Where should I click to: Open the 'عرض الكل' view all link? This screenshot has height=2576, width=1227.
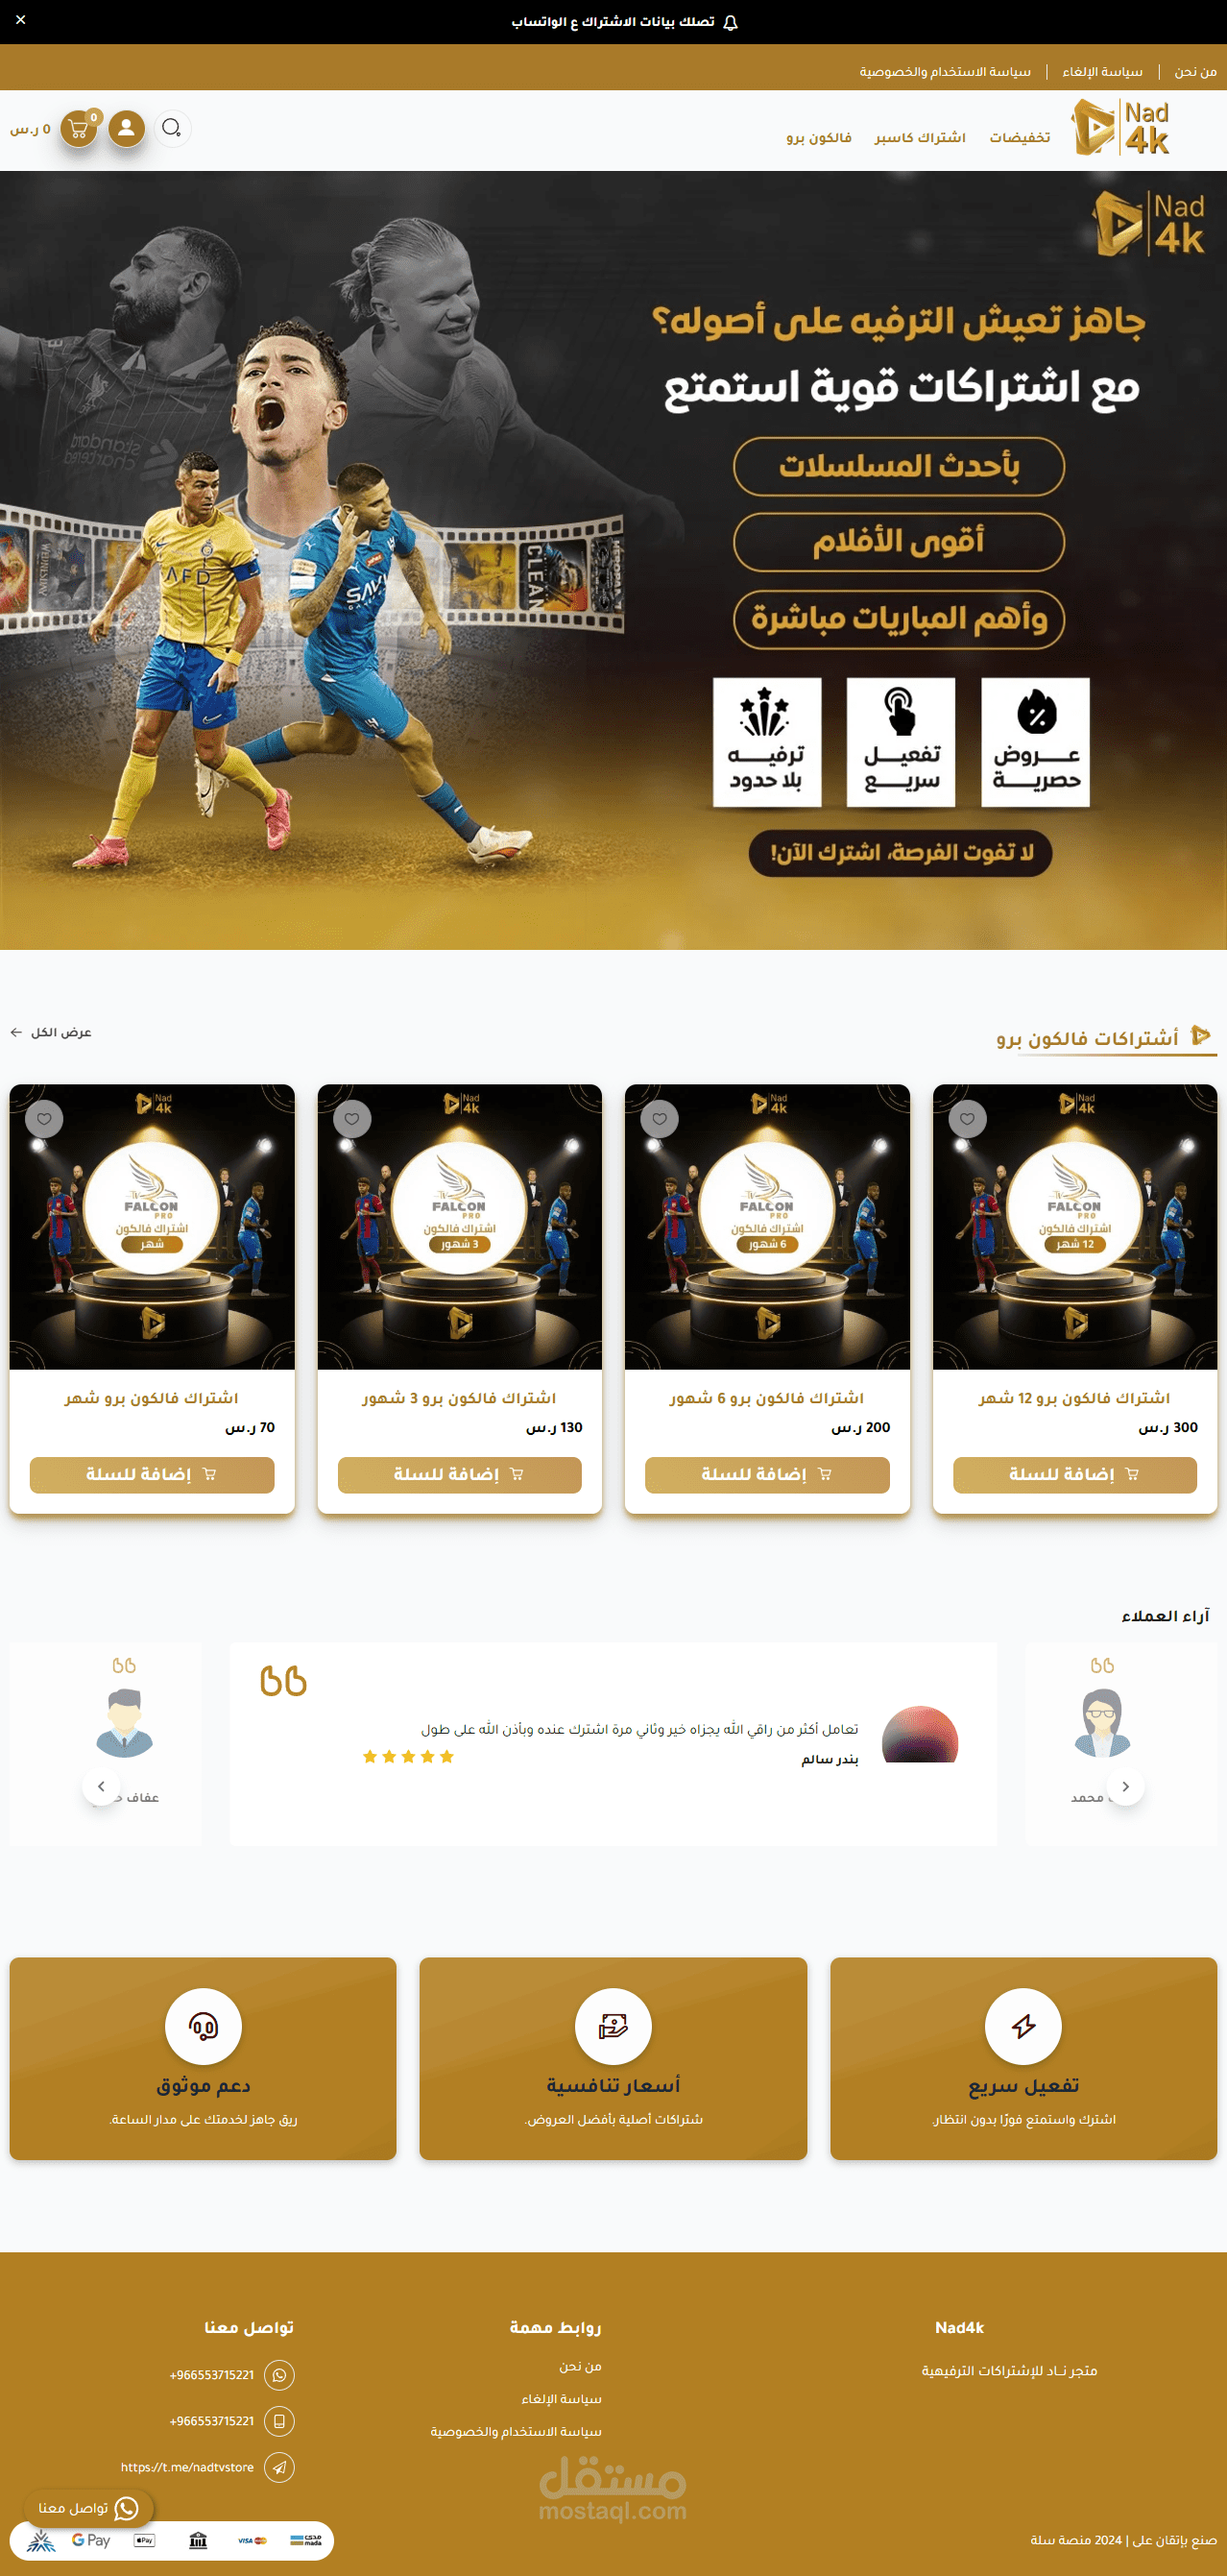click(x=51, y=1032)
